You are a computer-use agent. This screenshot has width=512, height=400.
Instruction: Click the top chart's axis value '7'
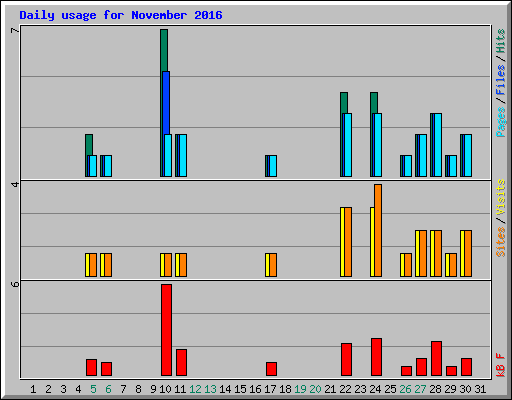click(15, 31)
